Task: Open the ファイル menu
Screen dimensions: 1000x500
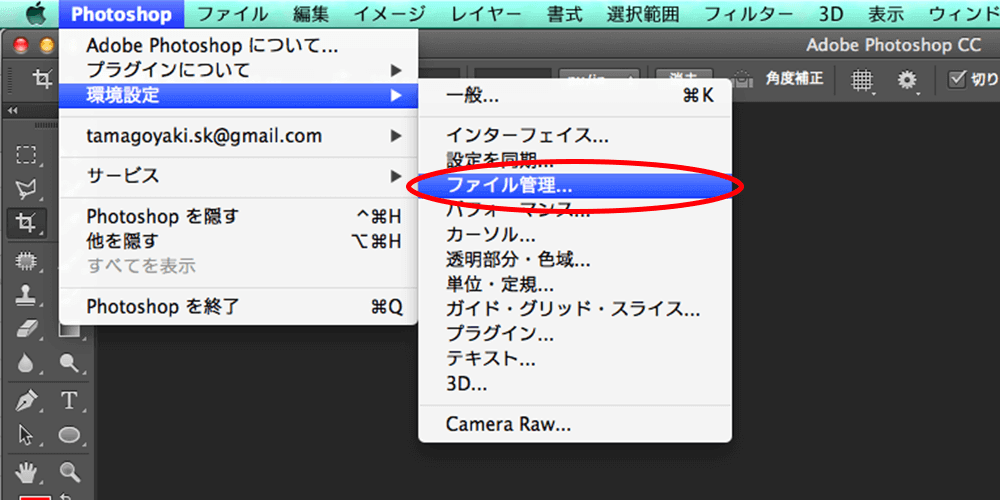Action: [232, 13]
